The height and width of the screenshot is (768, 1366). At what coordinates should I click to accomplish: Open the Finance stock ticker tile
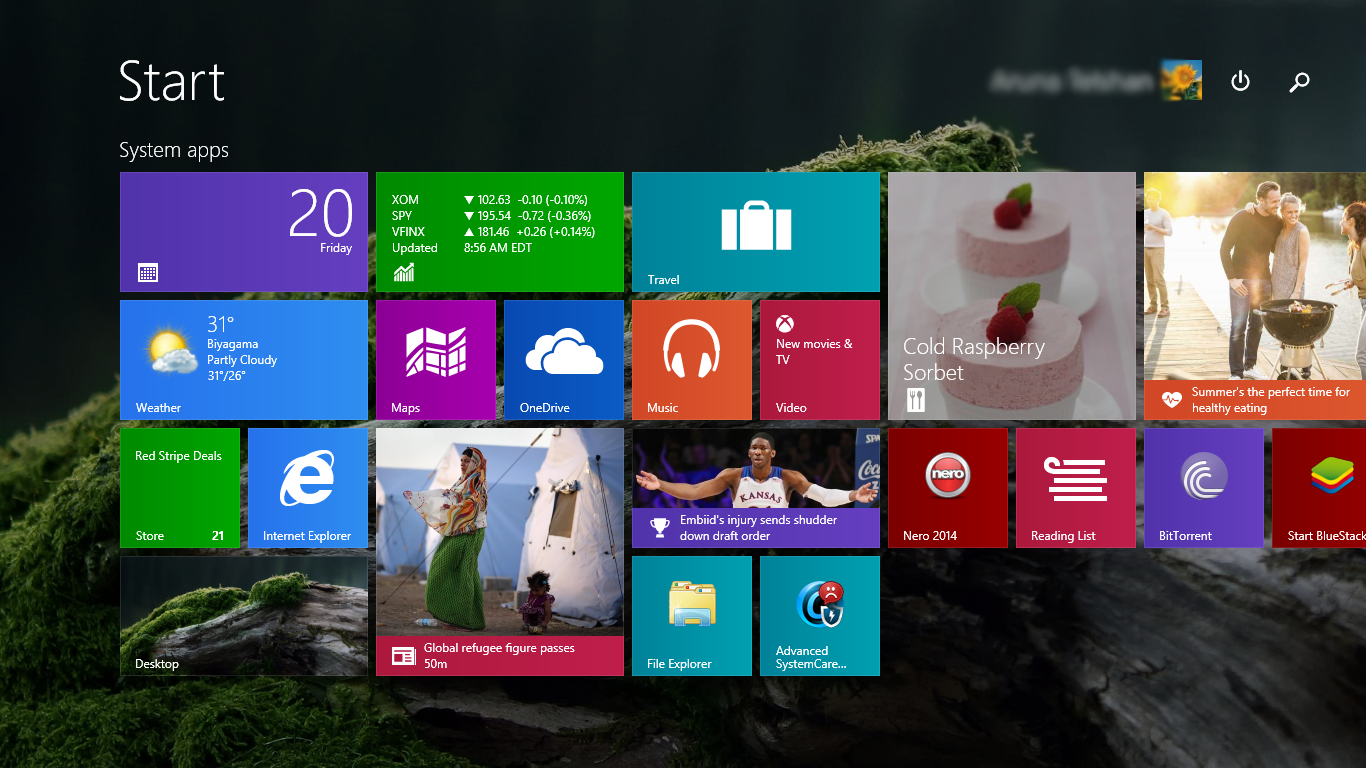(x=500, y=232)
